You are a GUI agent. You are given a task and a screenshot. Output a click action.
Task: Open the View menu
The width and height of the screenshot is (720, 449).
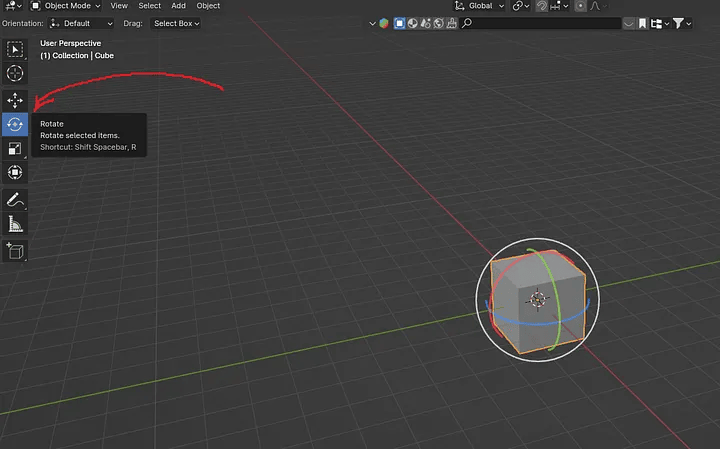point(119,6)
